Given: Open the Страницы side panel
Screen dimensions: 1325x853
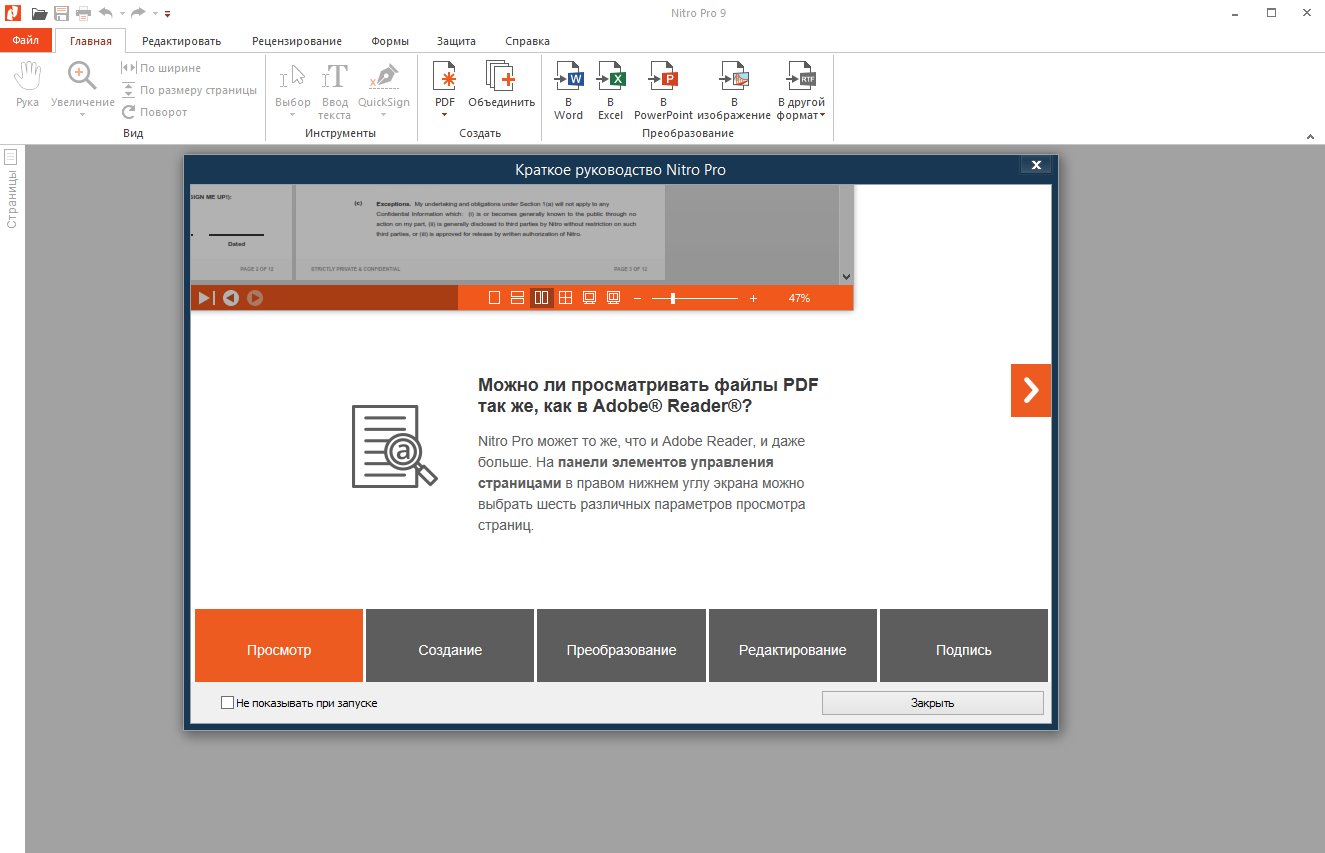Looking at the screenshot, I should click(11, 189).
